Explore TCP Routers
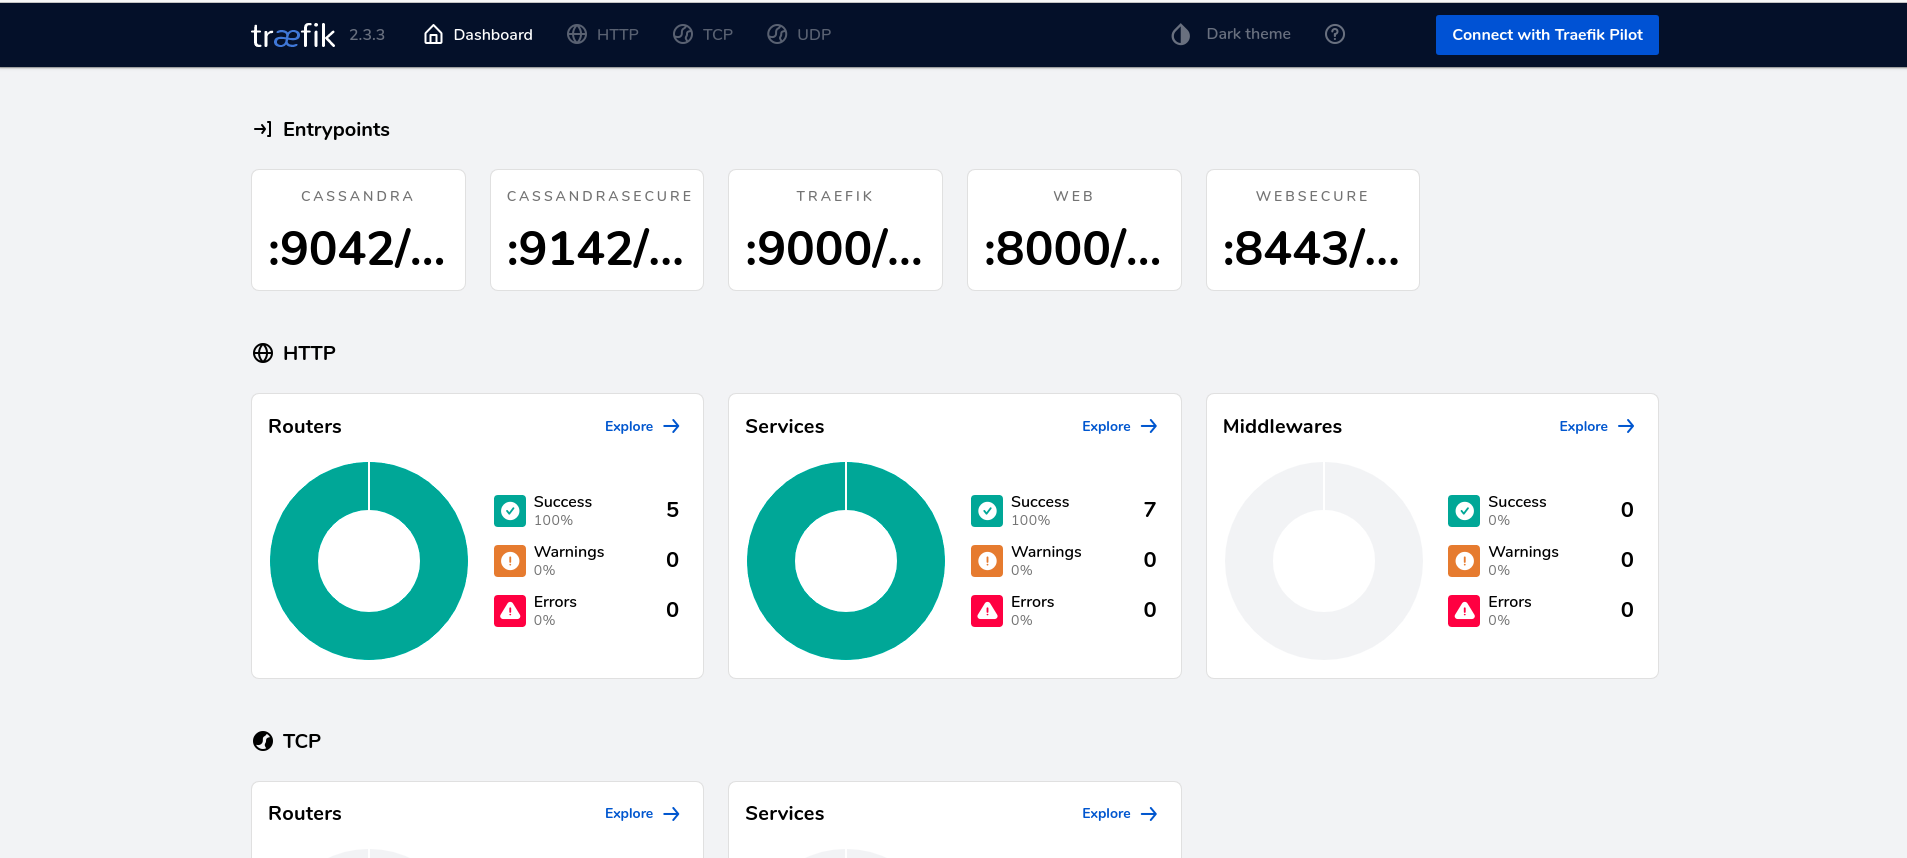Viewport: 1907px width, 858px height. point(642,814)
